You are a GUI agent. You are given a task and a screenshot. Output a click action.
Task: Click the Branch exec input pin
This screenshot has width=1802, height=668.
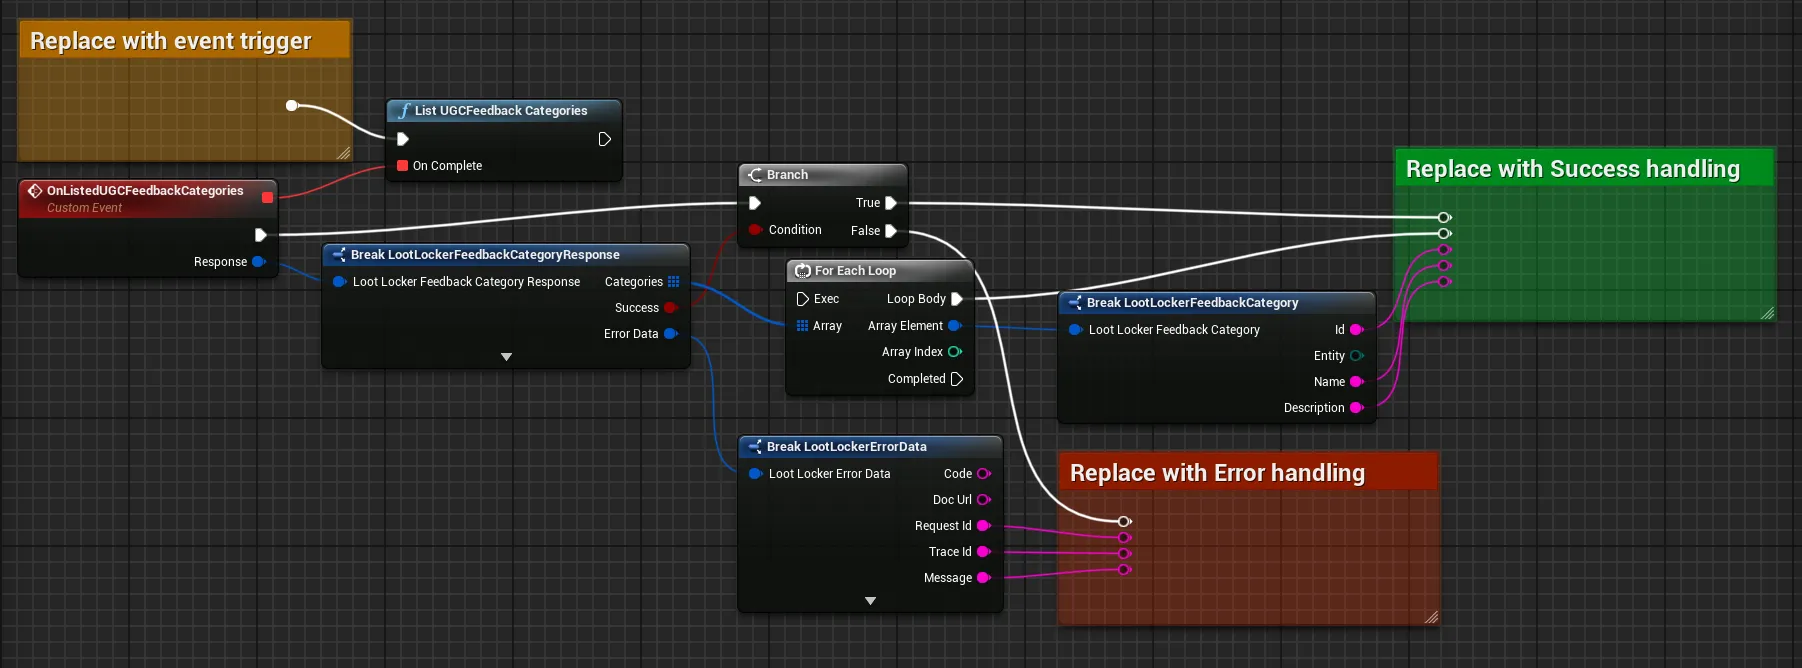pos(755,203)
